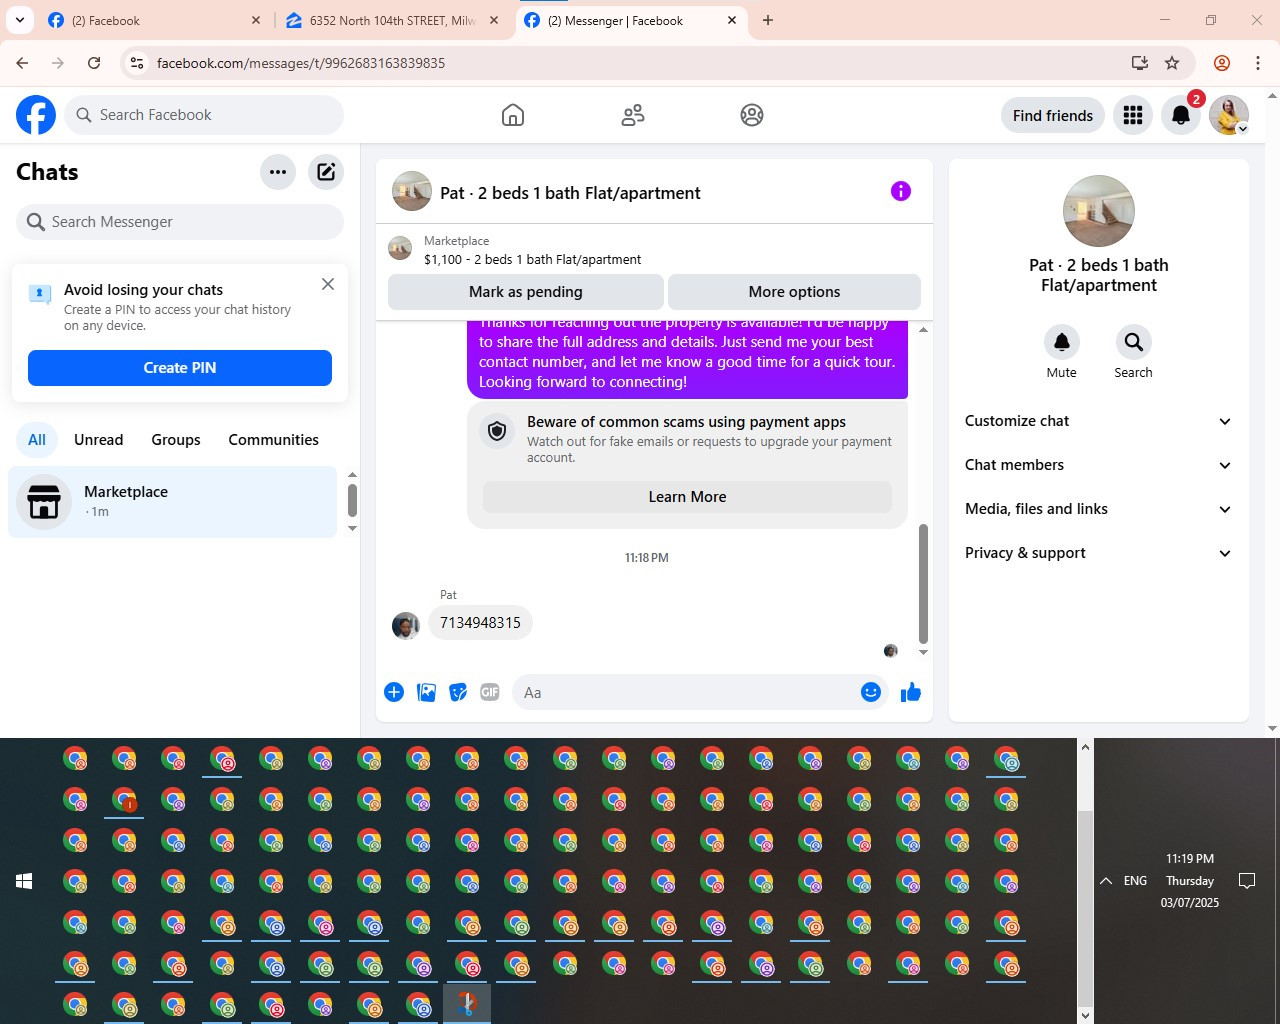1280x1024 pixels.
Task: Start a new message with compose icon
Action: click(326, 172)
